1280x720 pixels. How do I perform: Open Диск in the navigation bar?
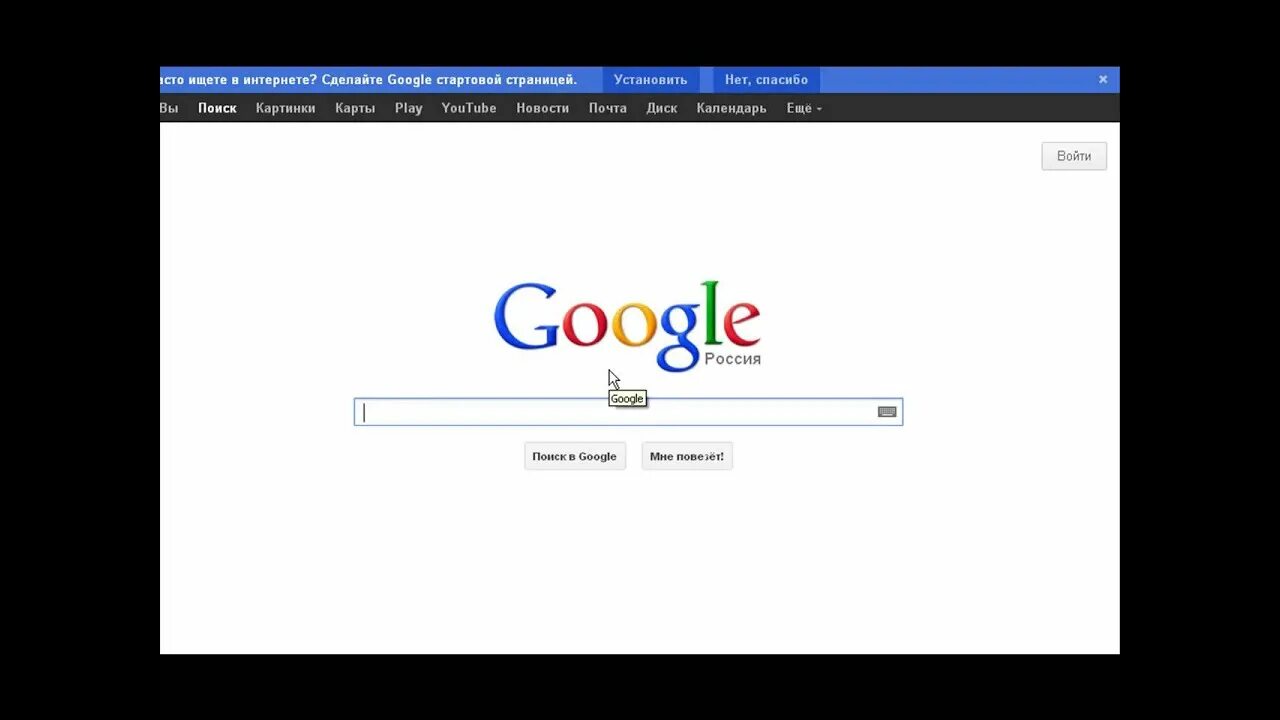pos(661,108)
